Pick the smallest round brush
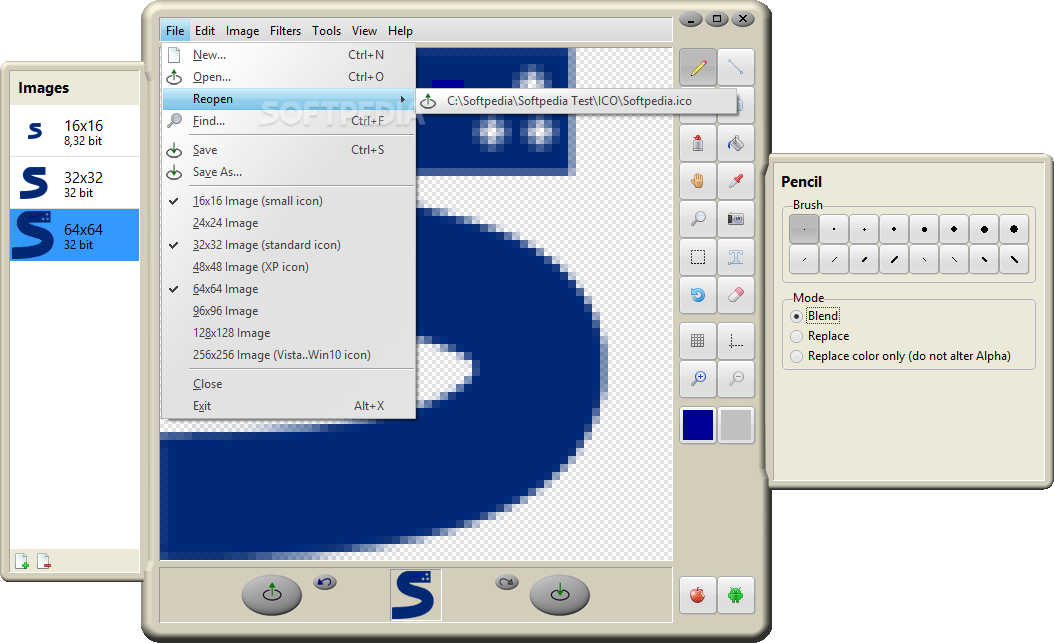The width and height of the screenshot is (1054, 643). click(804, 229)
